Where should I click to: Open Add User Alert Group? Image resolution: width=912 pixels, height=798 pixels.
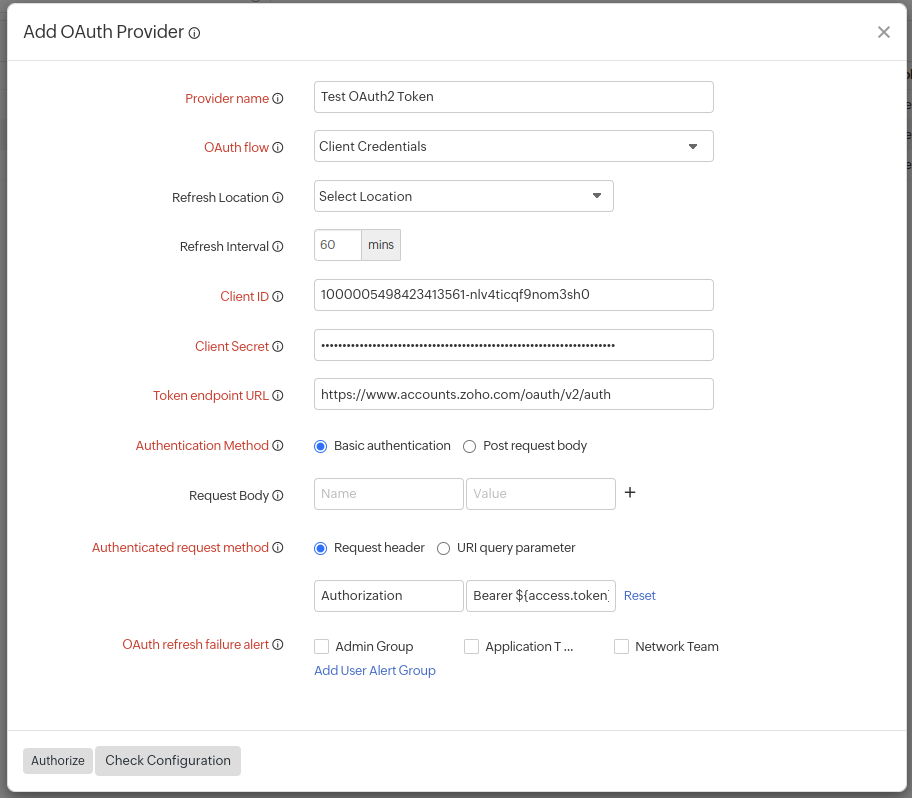tap(375, 670)
